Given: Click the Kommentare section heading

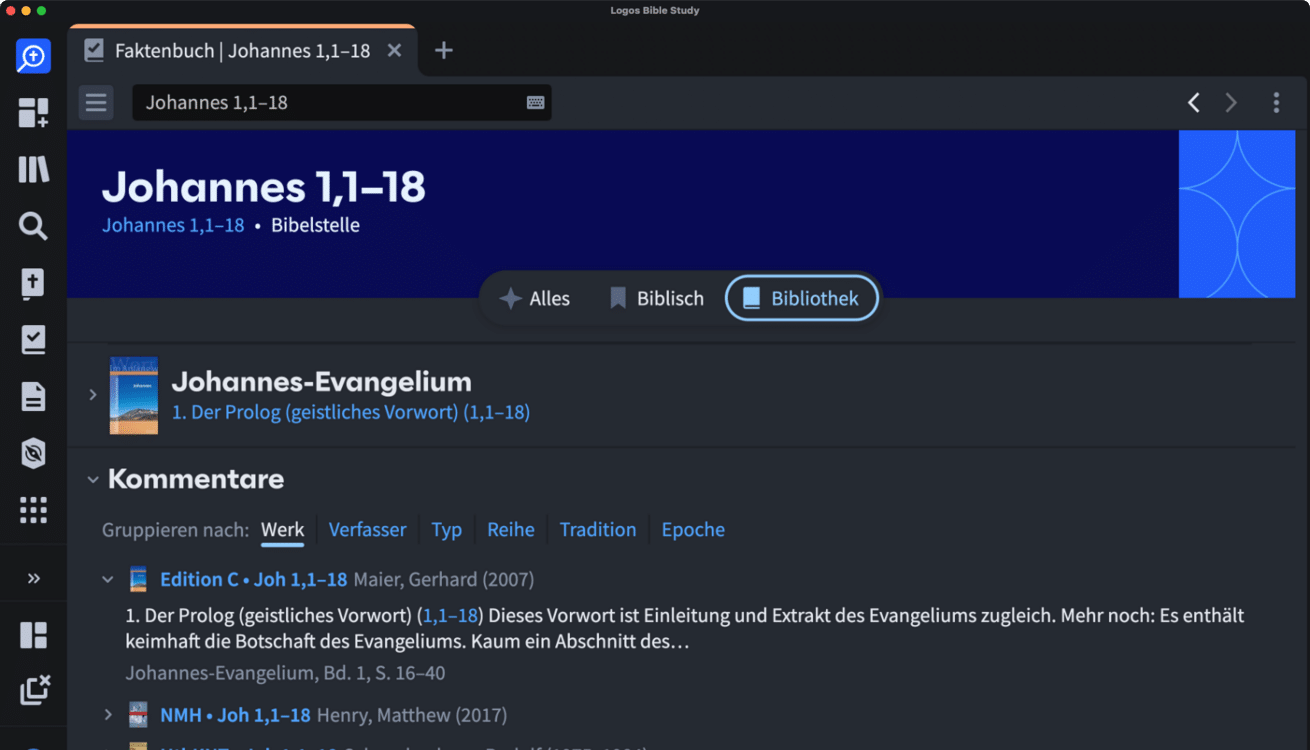Looking at the screenshot, I should pos(196,479).
